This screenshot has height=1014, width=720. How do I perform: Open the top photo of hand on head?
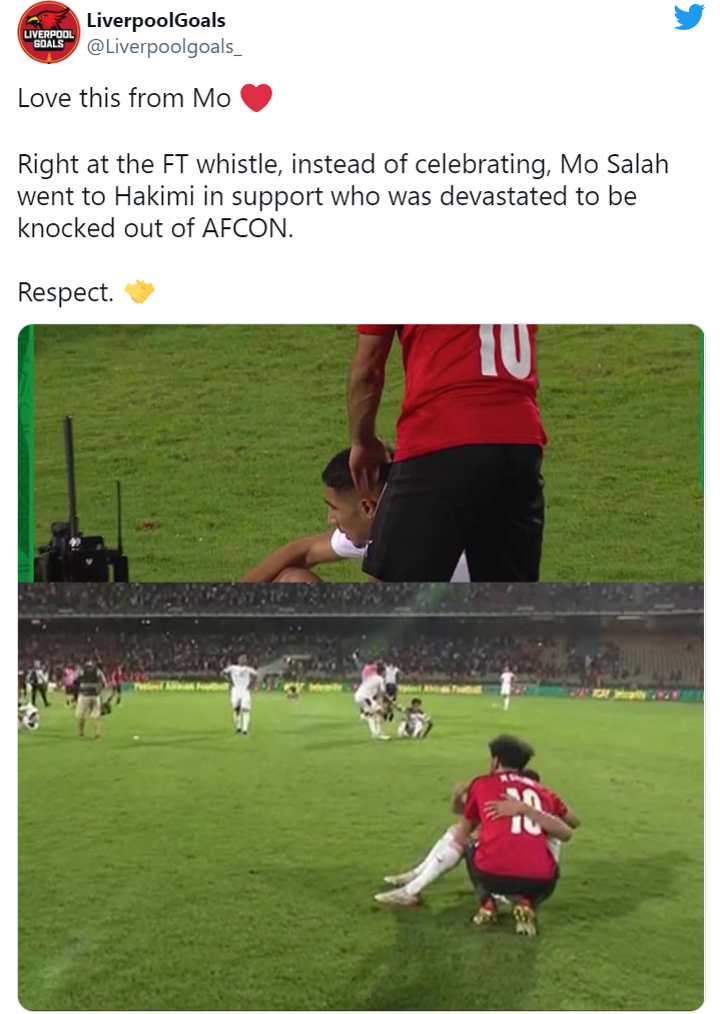pyautogui.click(x=361, y=453)
